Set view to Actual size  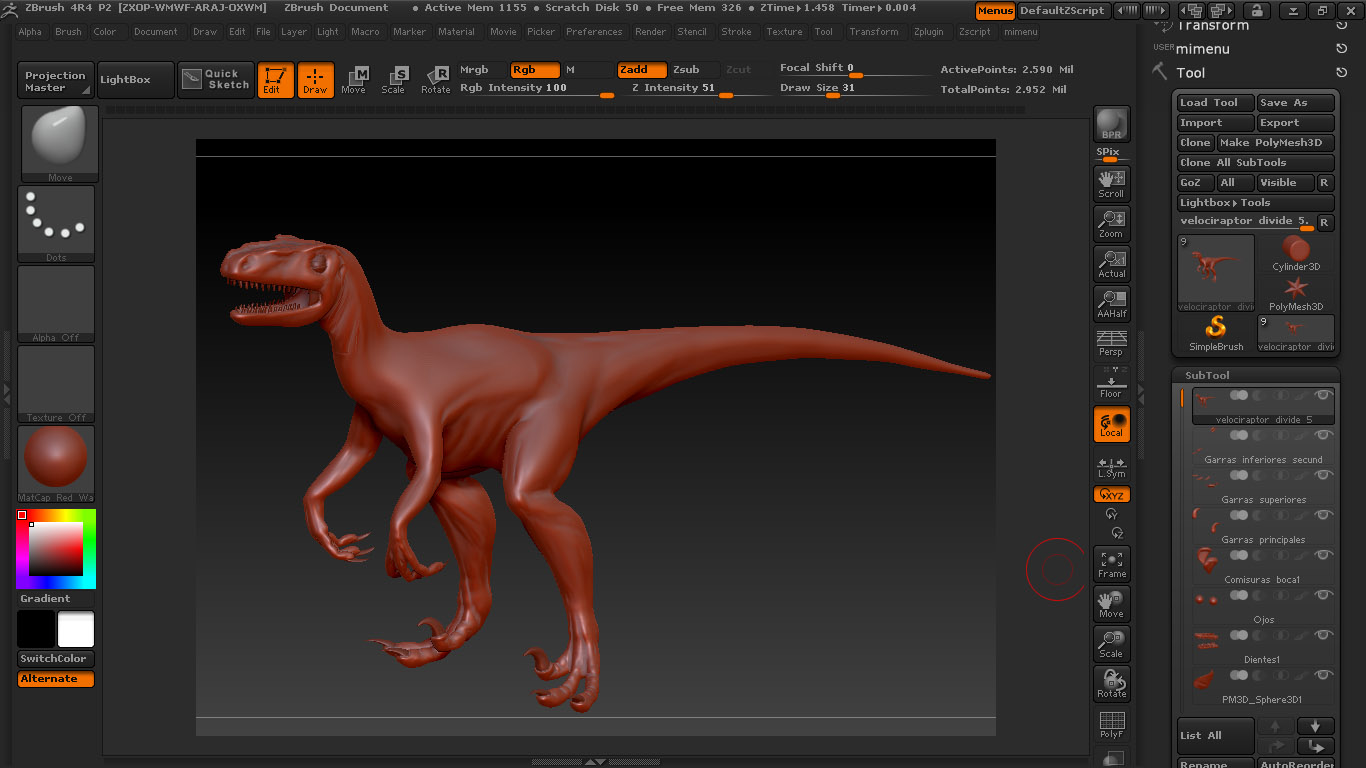click(1111, 263)
